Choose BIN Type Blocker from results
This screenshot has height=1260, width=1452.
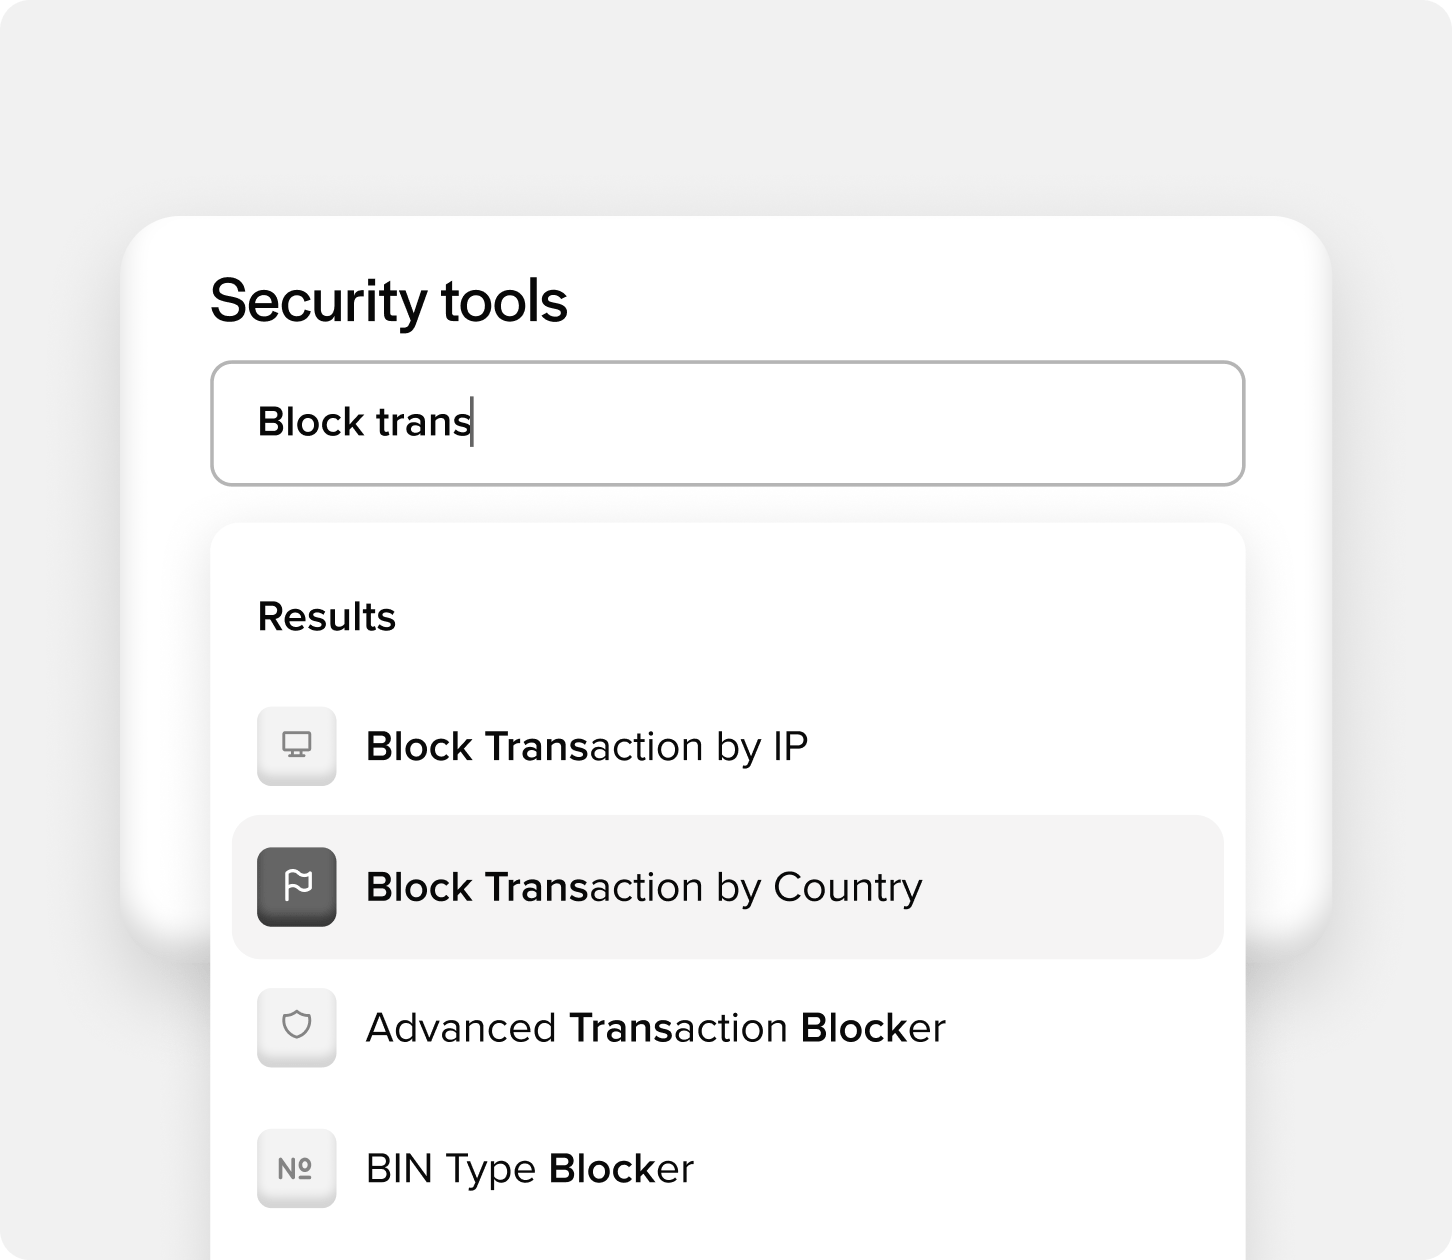(x=528, y=1168)
